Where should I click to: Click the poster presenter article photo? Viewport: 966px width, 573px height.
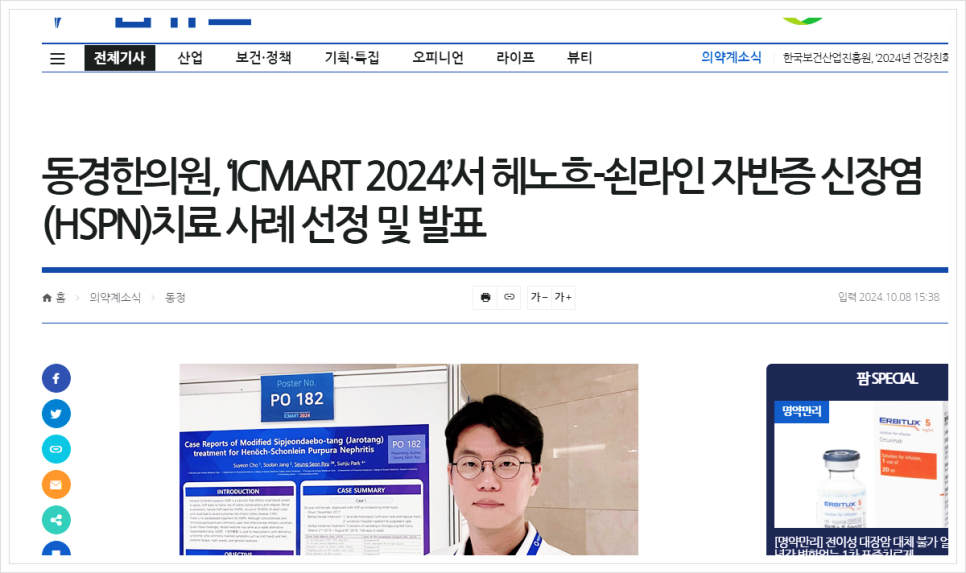click(408, 460)
